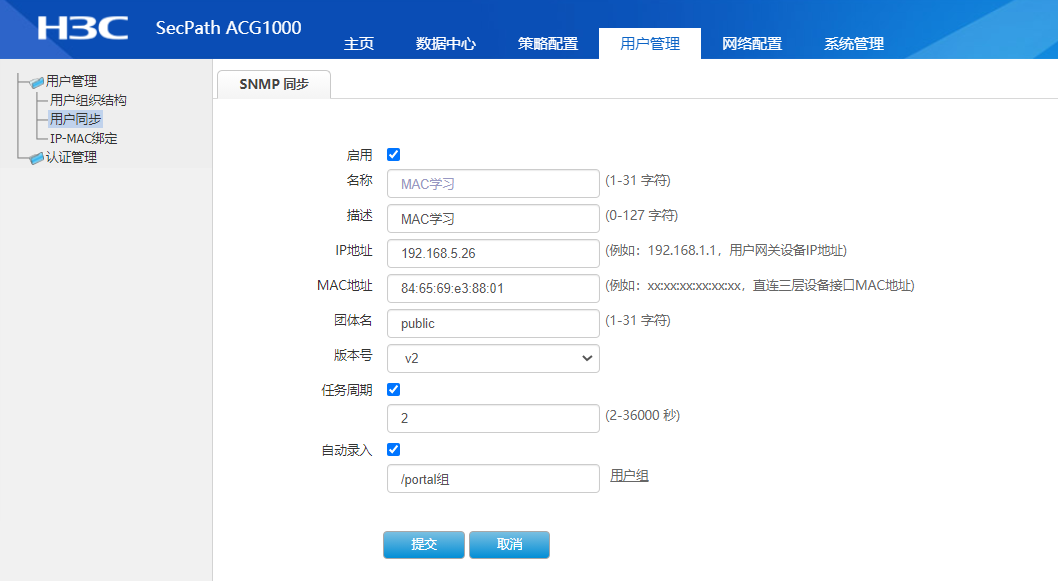The width and height of the screenshot is (1058, 581).
Task: Click the 团体名 label
Action: click(x=353, y=320)
